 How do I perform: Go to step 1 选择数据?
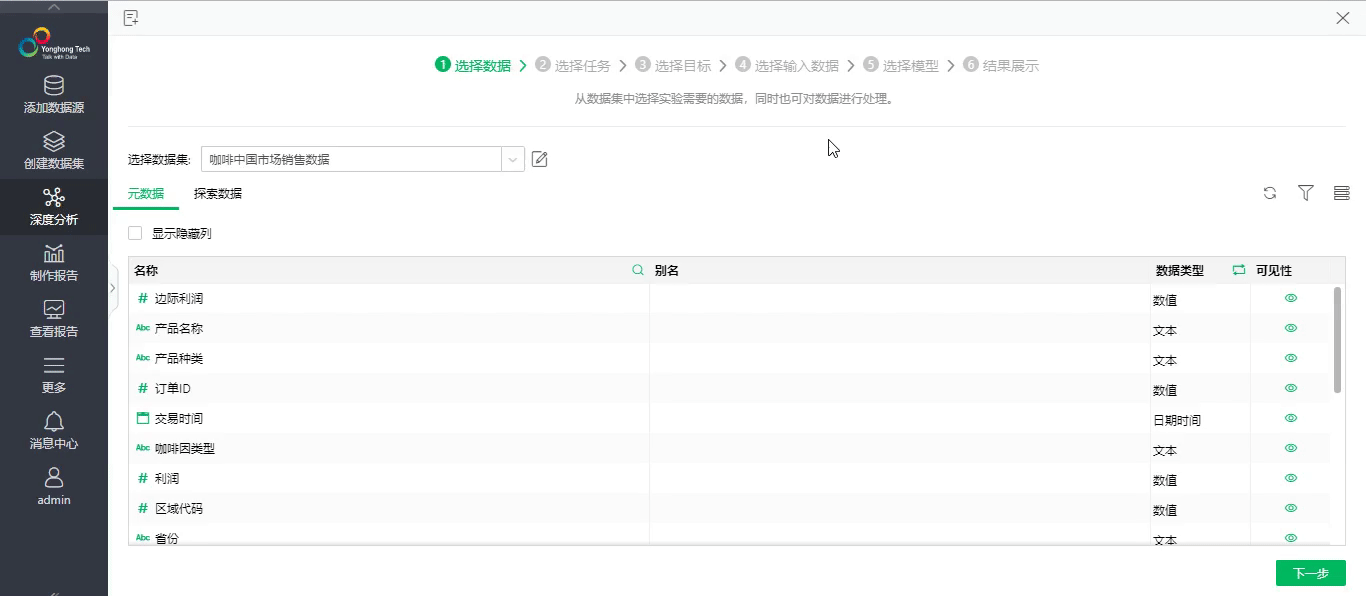pos(473,65)
